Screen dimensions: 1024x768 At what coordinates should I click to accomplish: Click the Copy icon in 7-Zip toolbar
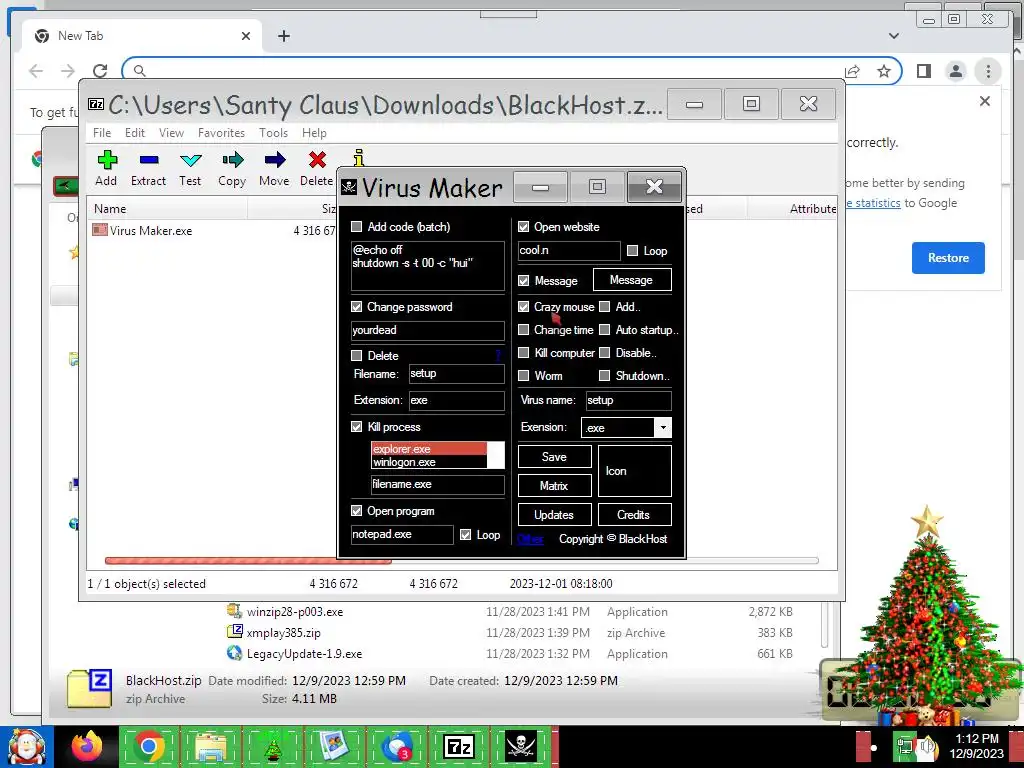pos(232,160)
